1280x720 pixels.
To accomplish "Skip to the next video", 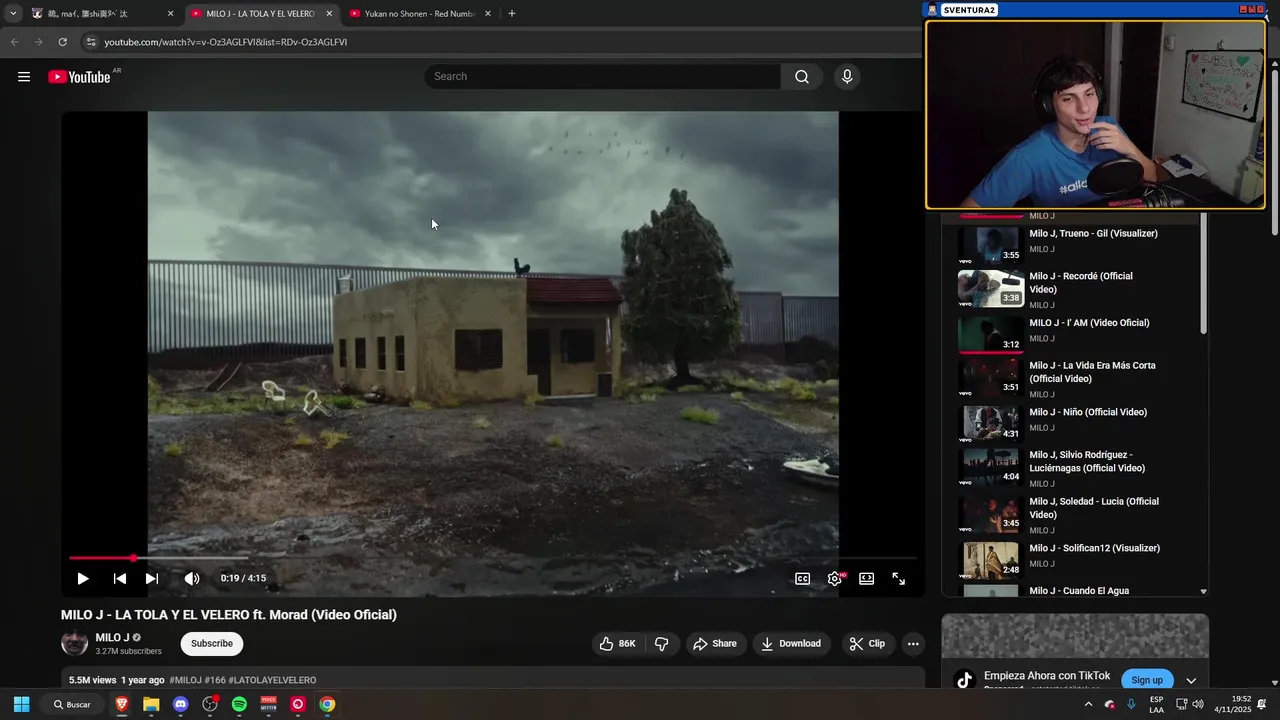I will [152, 578].
